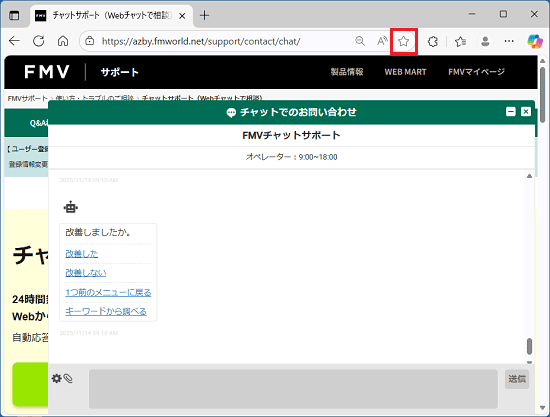This screenshot has width=550, height=417.
Task: Minimize the chat inquiry panel
Action: pos(511,112)
